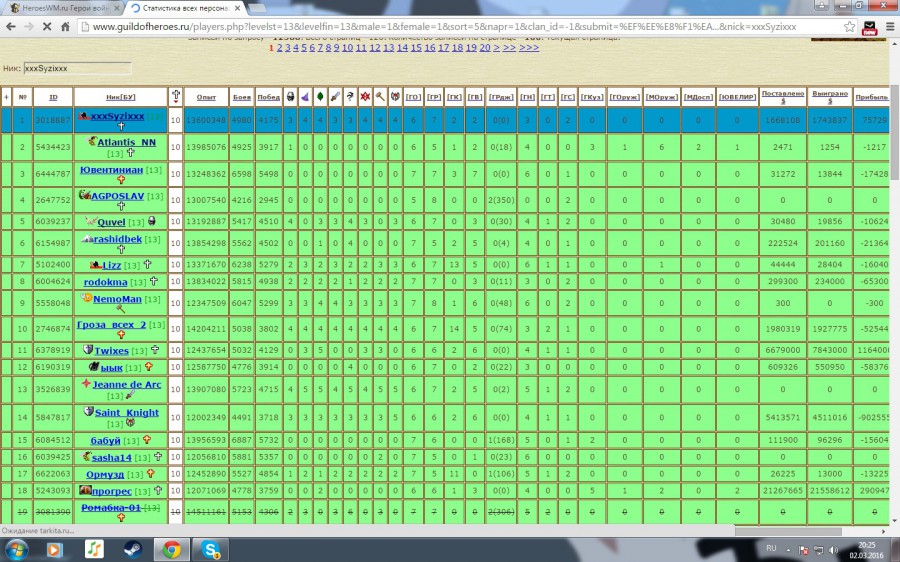Click the browser forward arrow

click(29, 26)
